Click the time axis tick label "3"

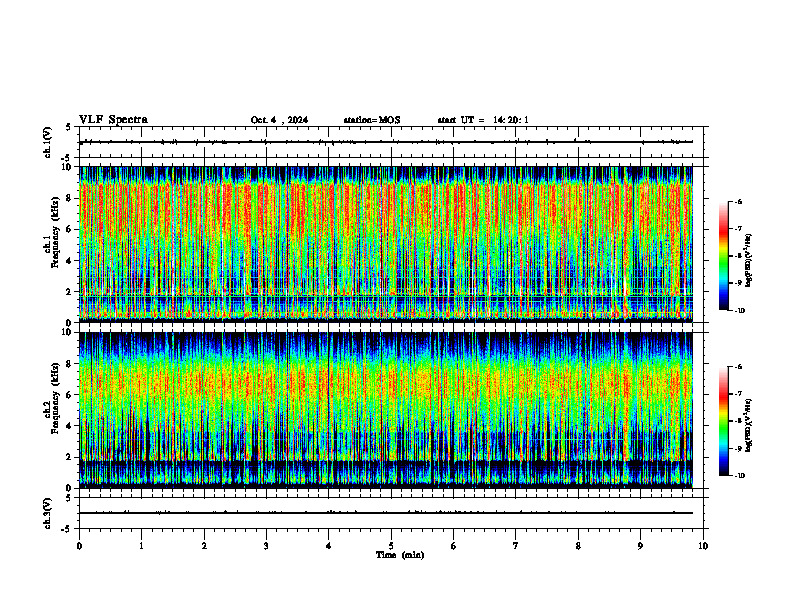tap(266, 546)
